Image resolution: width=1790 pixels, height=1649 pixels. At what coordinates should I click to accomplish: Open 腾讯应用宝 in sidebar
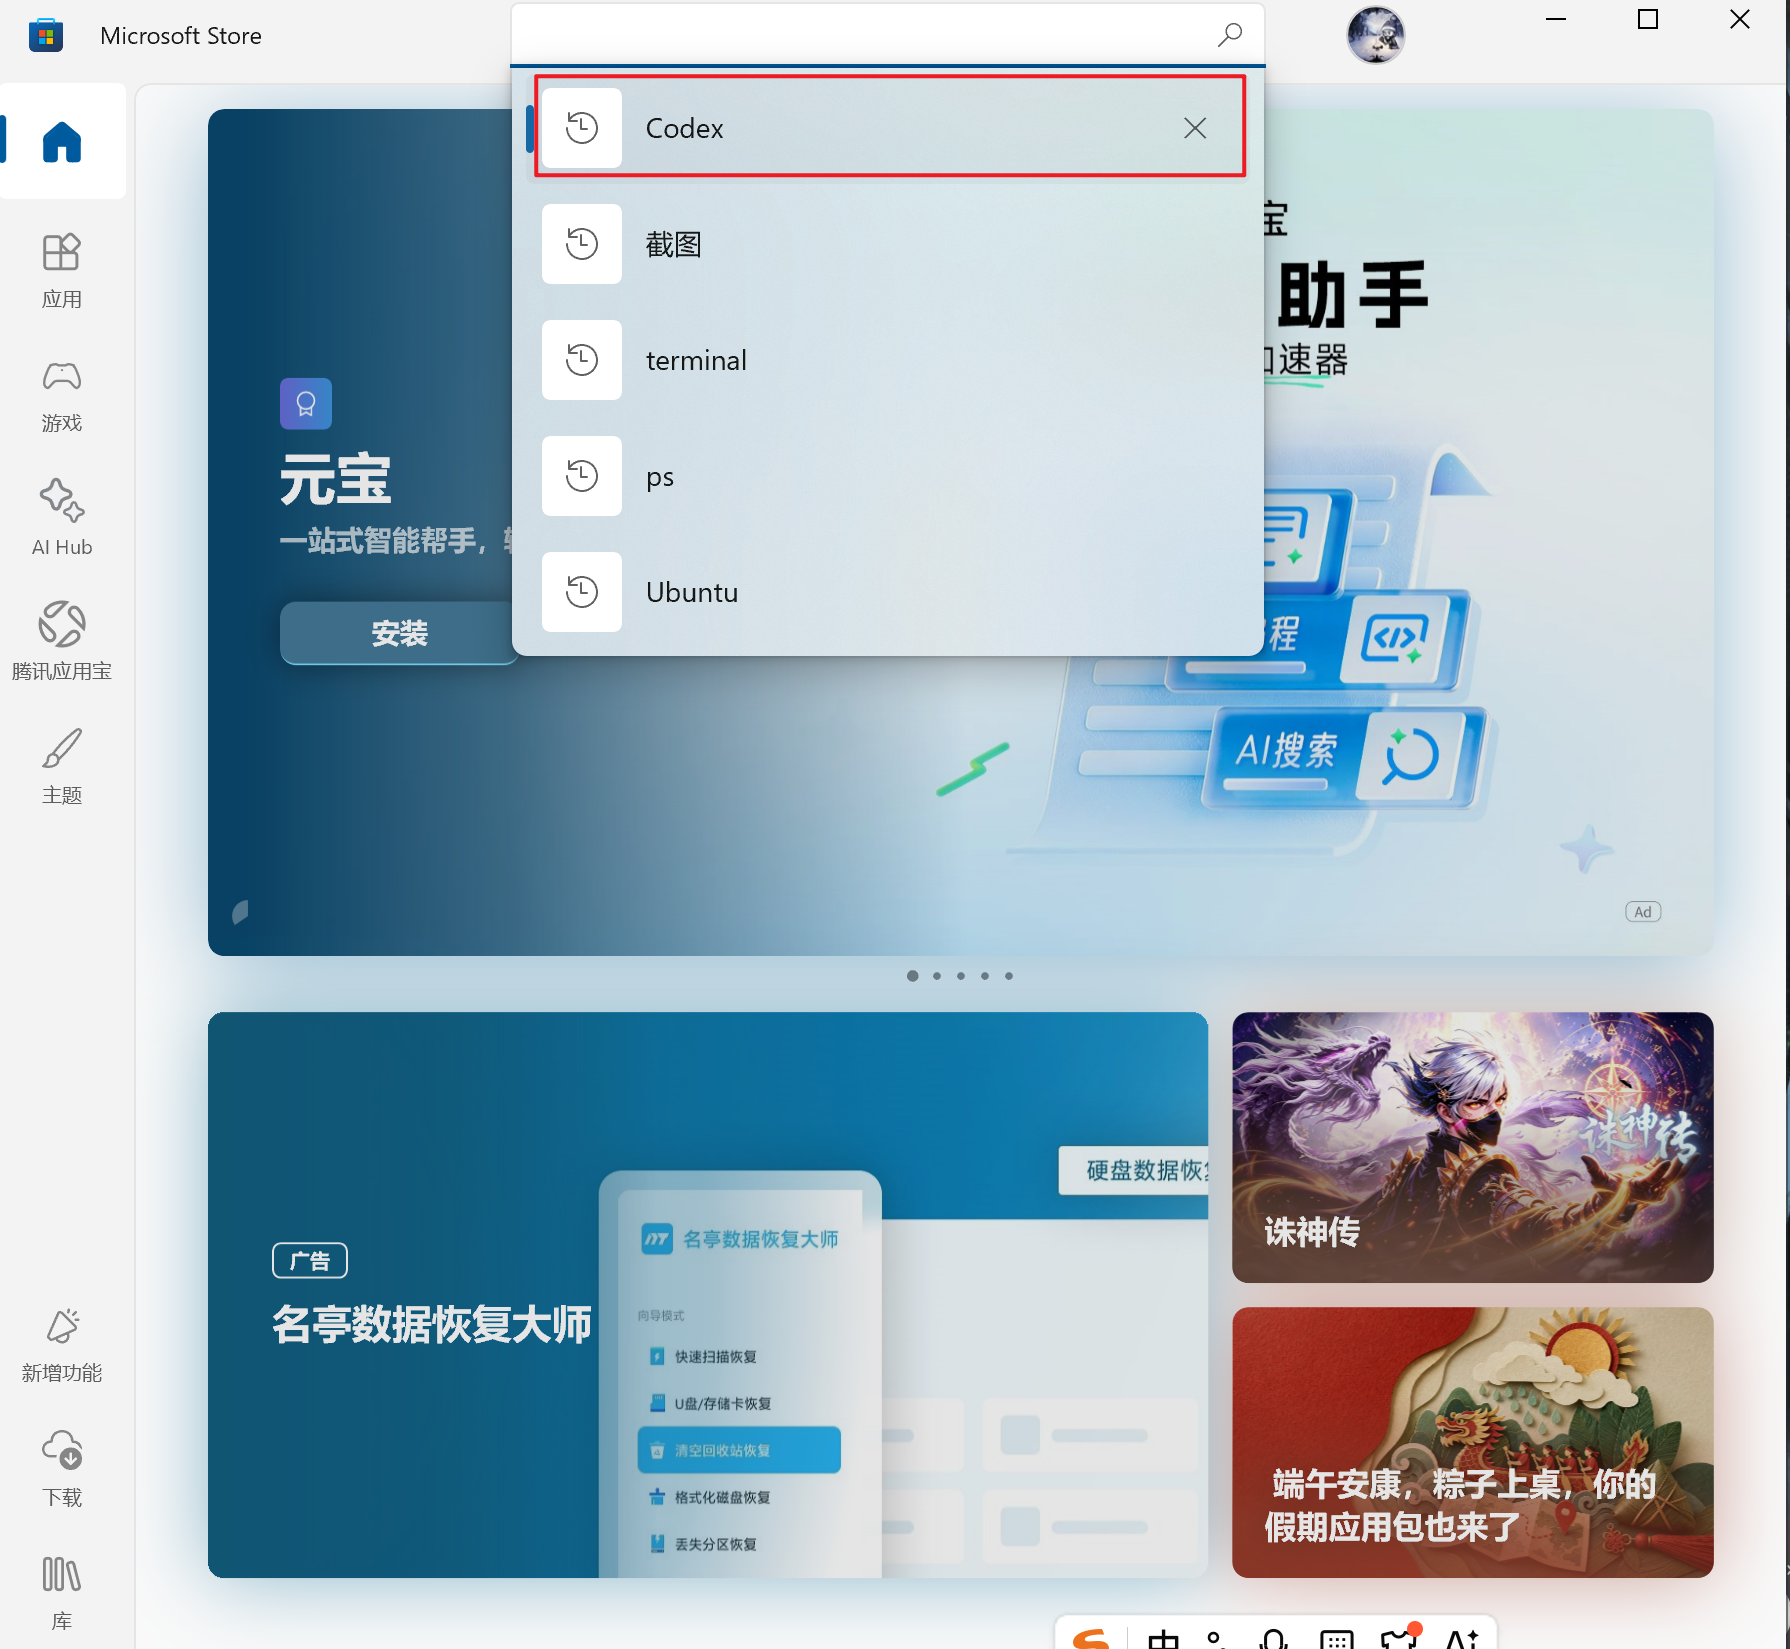click(x=62, y=642)
